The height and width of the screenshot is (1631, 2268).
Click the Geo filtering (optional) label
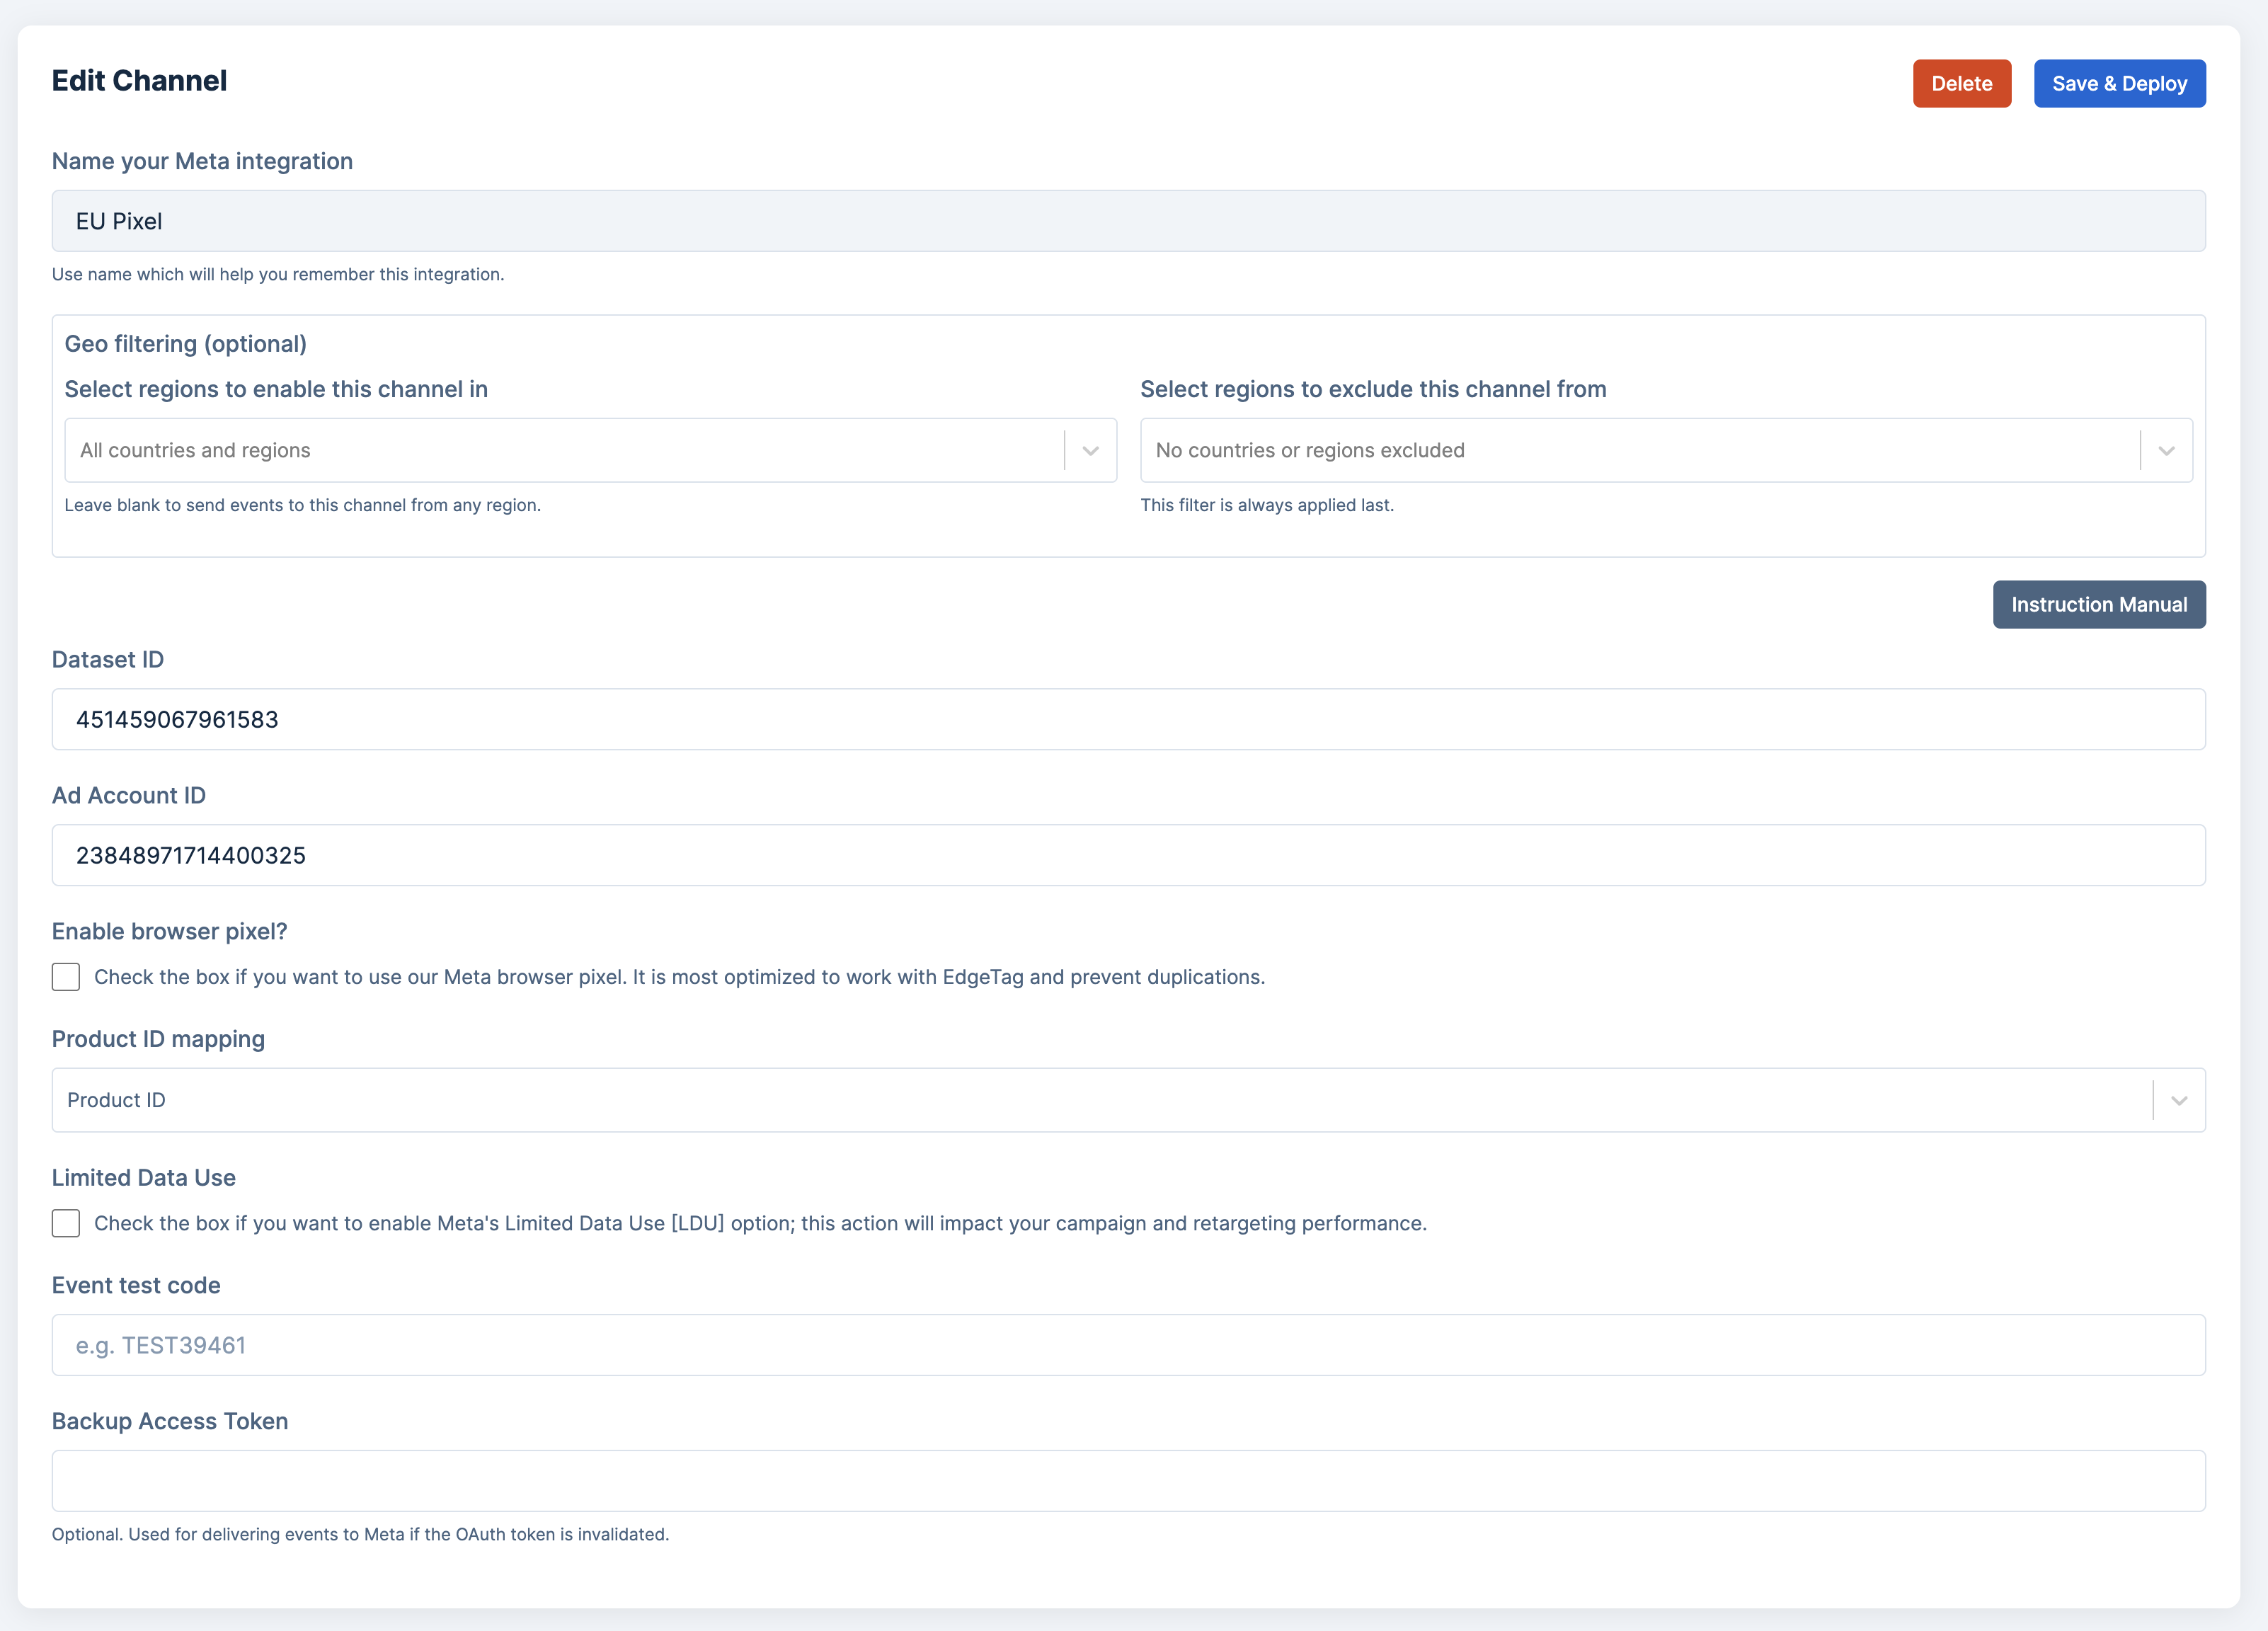[185, 344]
